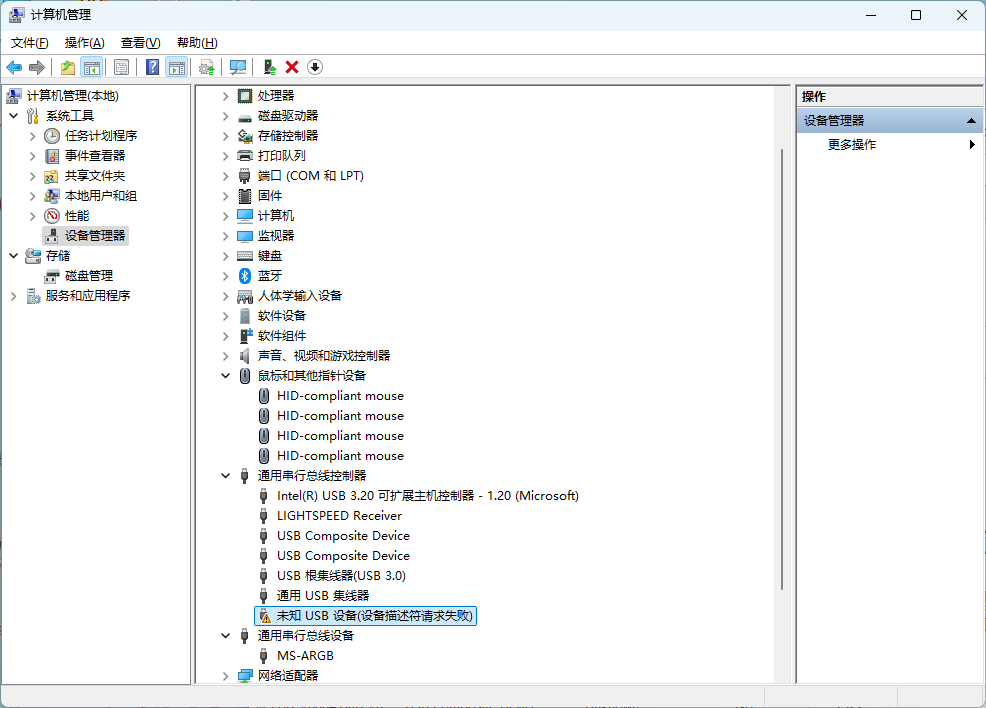Click the red X uninstall device icon
This screenshot has width=986, height=708.
coord(292,67)
